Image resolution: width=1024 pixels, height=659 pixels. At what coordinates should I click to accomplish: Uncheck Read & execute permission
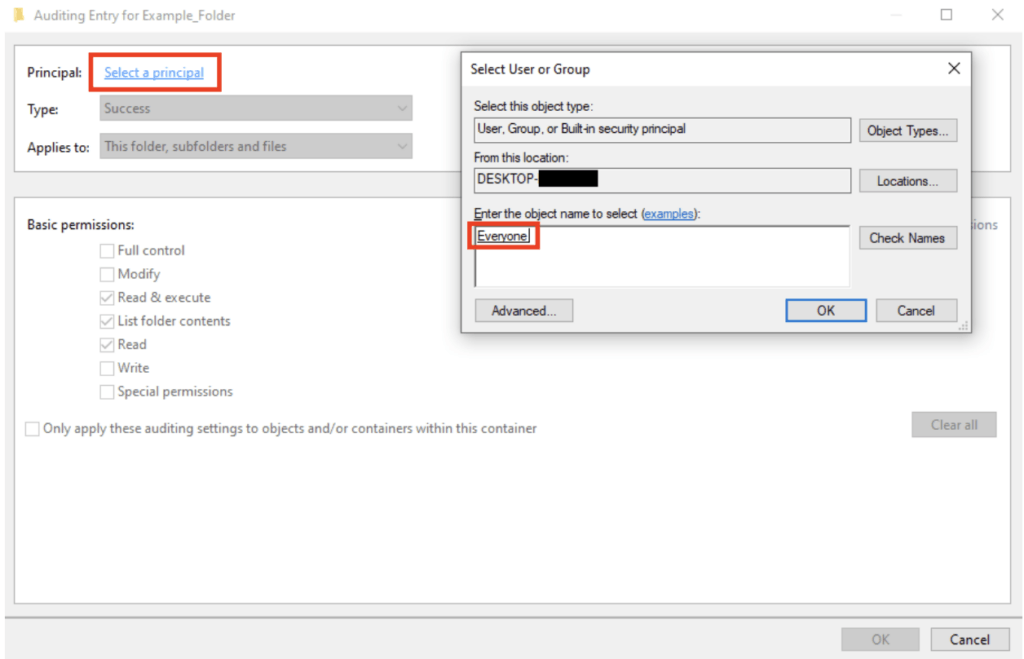106,297
